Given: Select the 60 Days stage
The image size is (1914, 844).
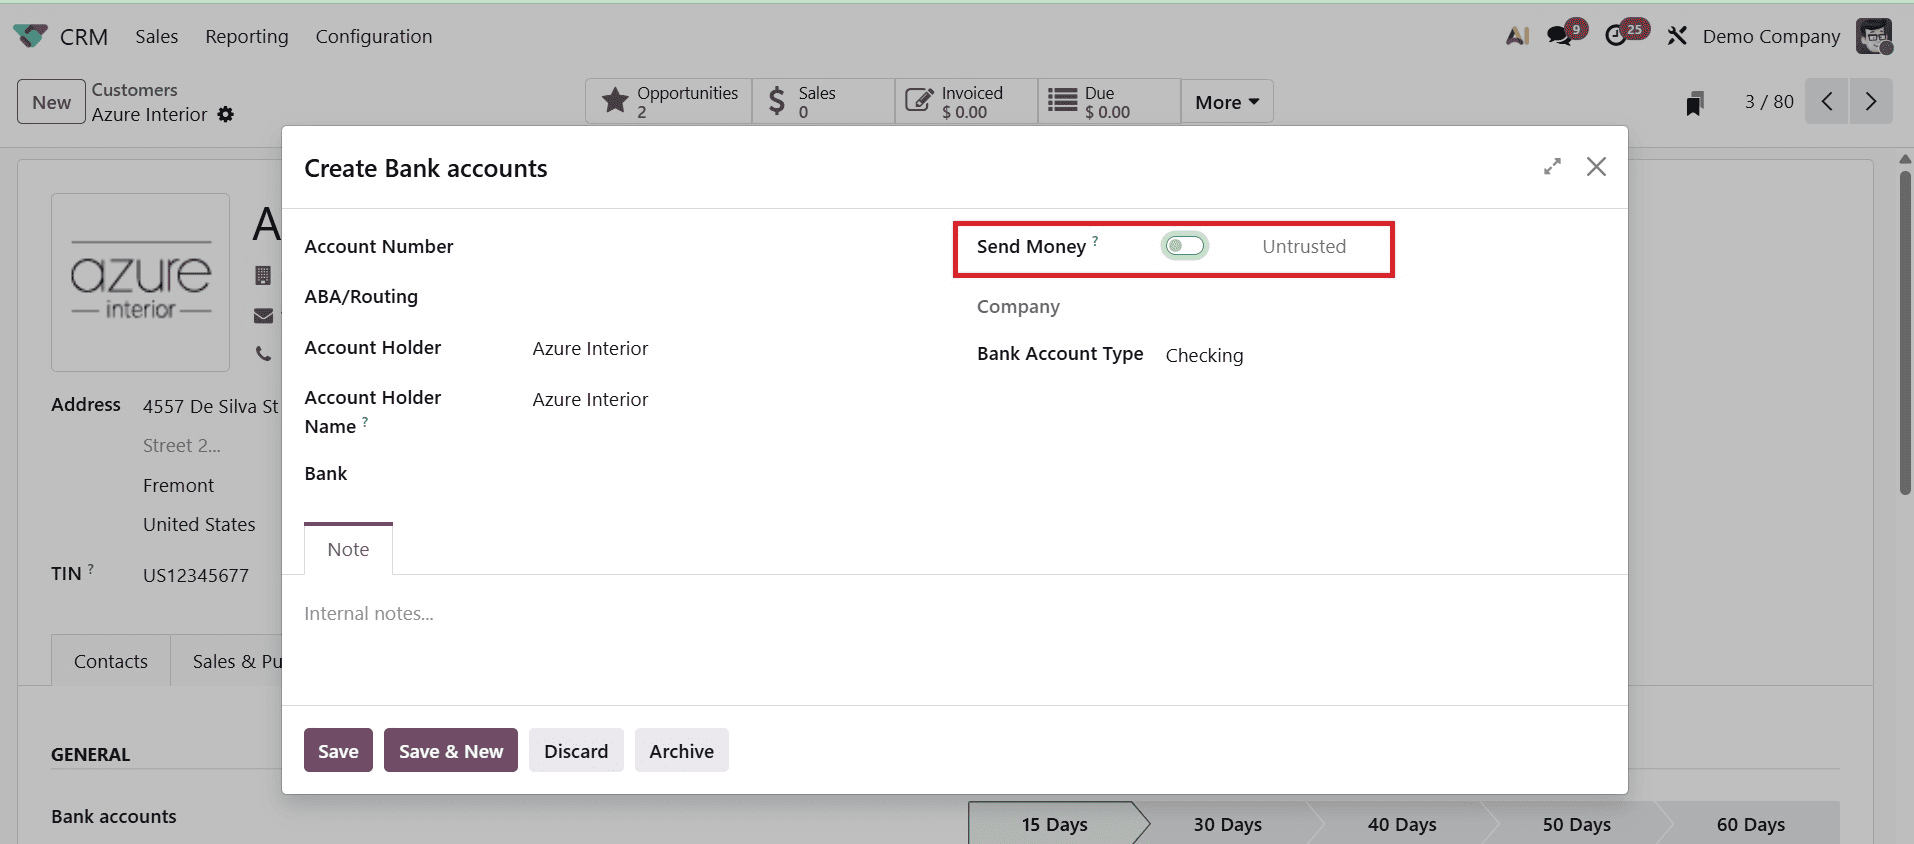Looking at the screenshot, I should 1750,824.
